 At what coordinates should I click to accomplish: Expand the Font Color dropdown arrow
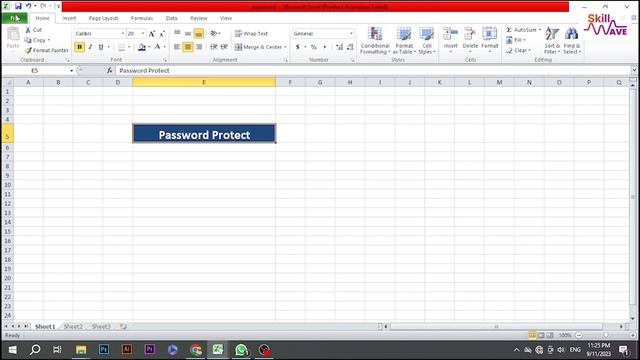pyautogui.click(x=164, y=47)
